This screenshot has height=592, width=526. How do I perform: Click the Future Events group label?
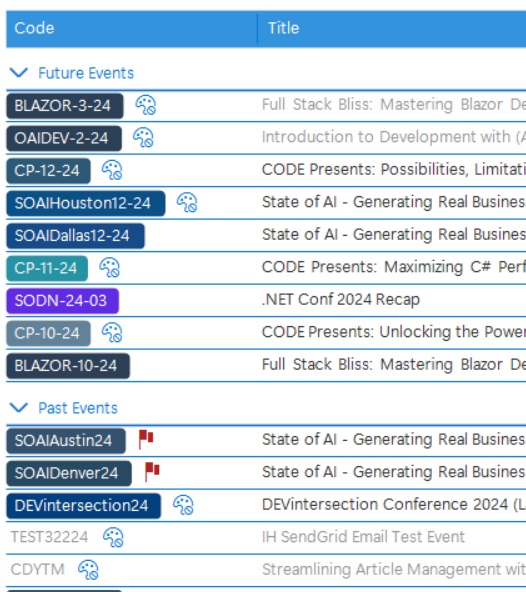point(86,73)
